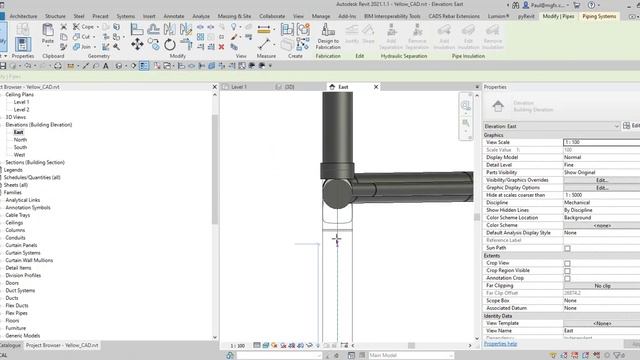Click the Edit Type icon in Properties panel
Image resolution: width=640 pixels, height=360 pixels.
(x=627, y=126)
